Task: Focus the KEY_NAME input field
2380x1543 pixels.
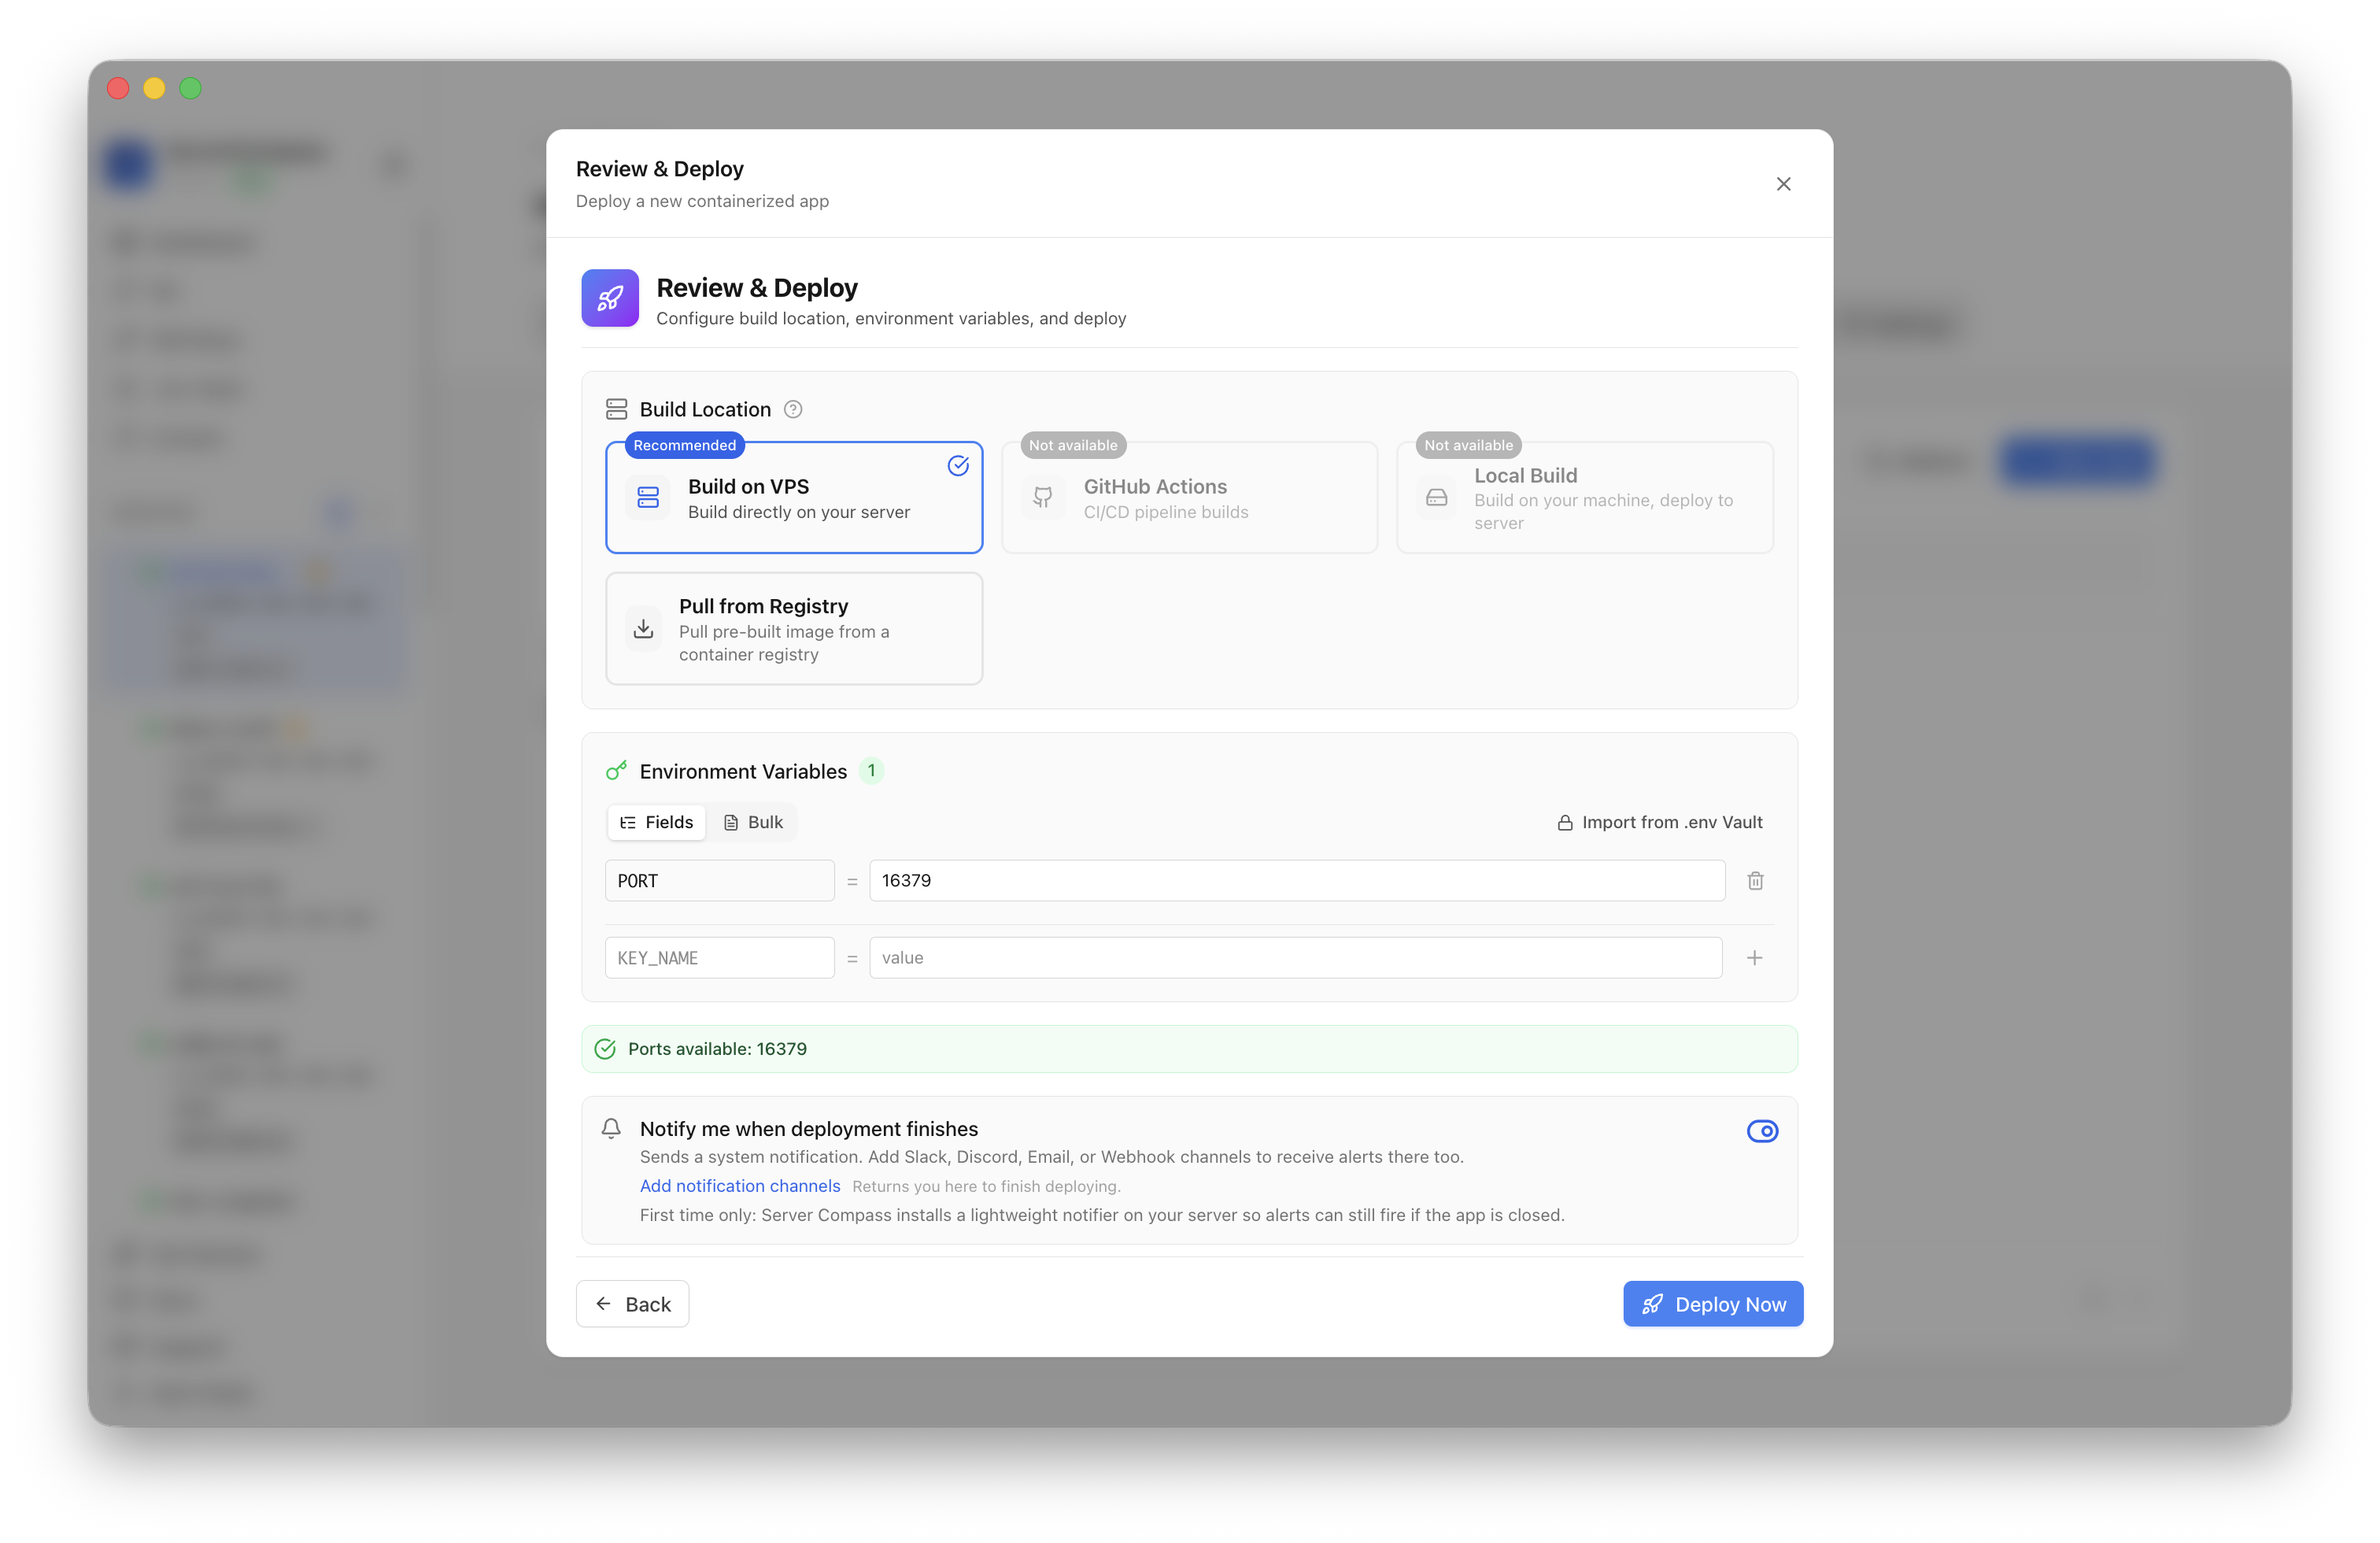Action: click(719, 957)
